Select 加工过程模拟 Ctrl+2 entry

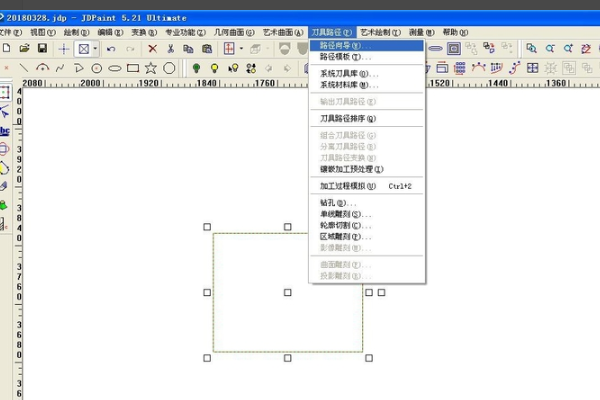coord(367,186)
